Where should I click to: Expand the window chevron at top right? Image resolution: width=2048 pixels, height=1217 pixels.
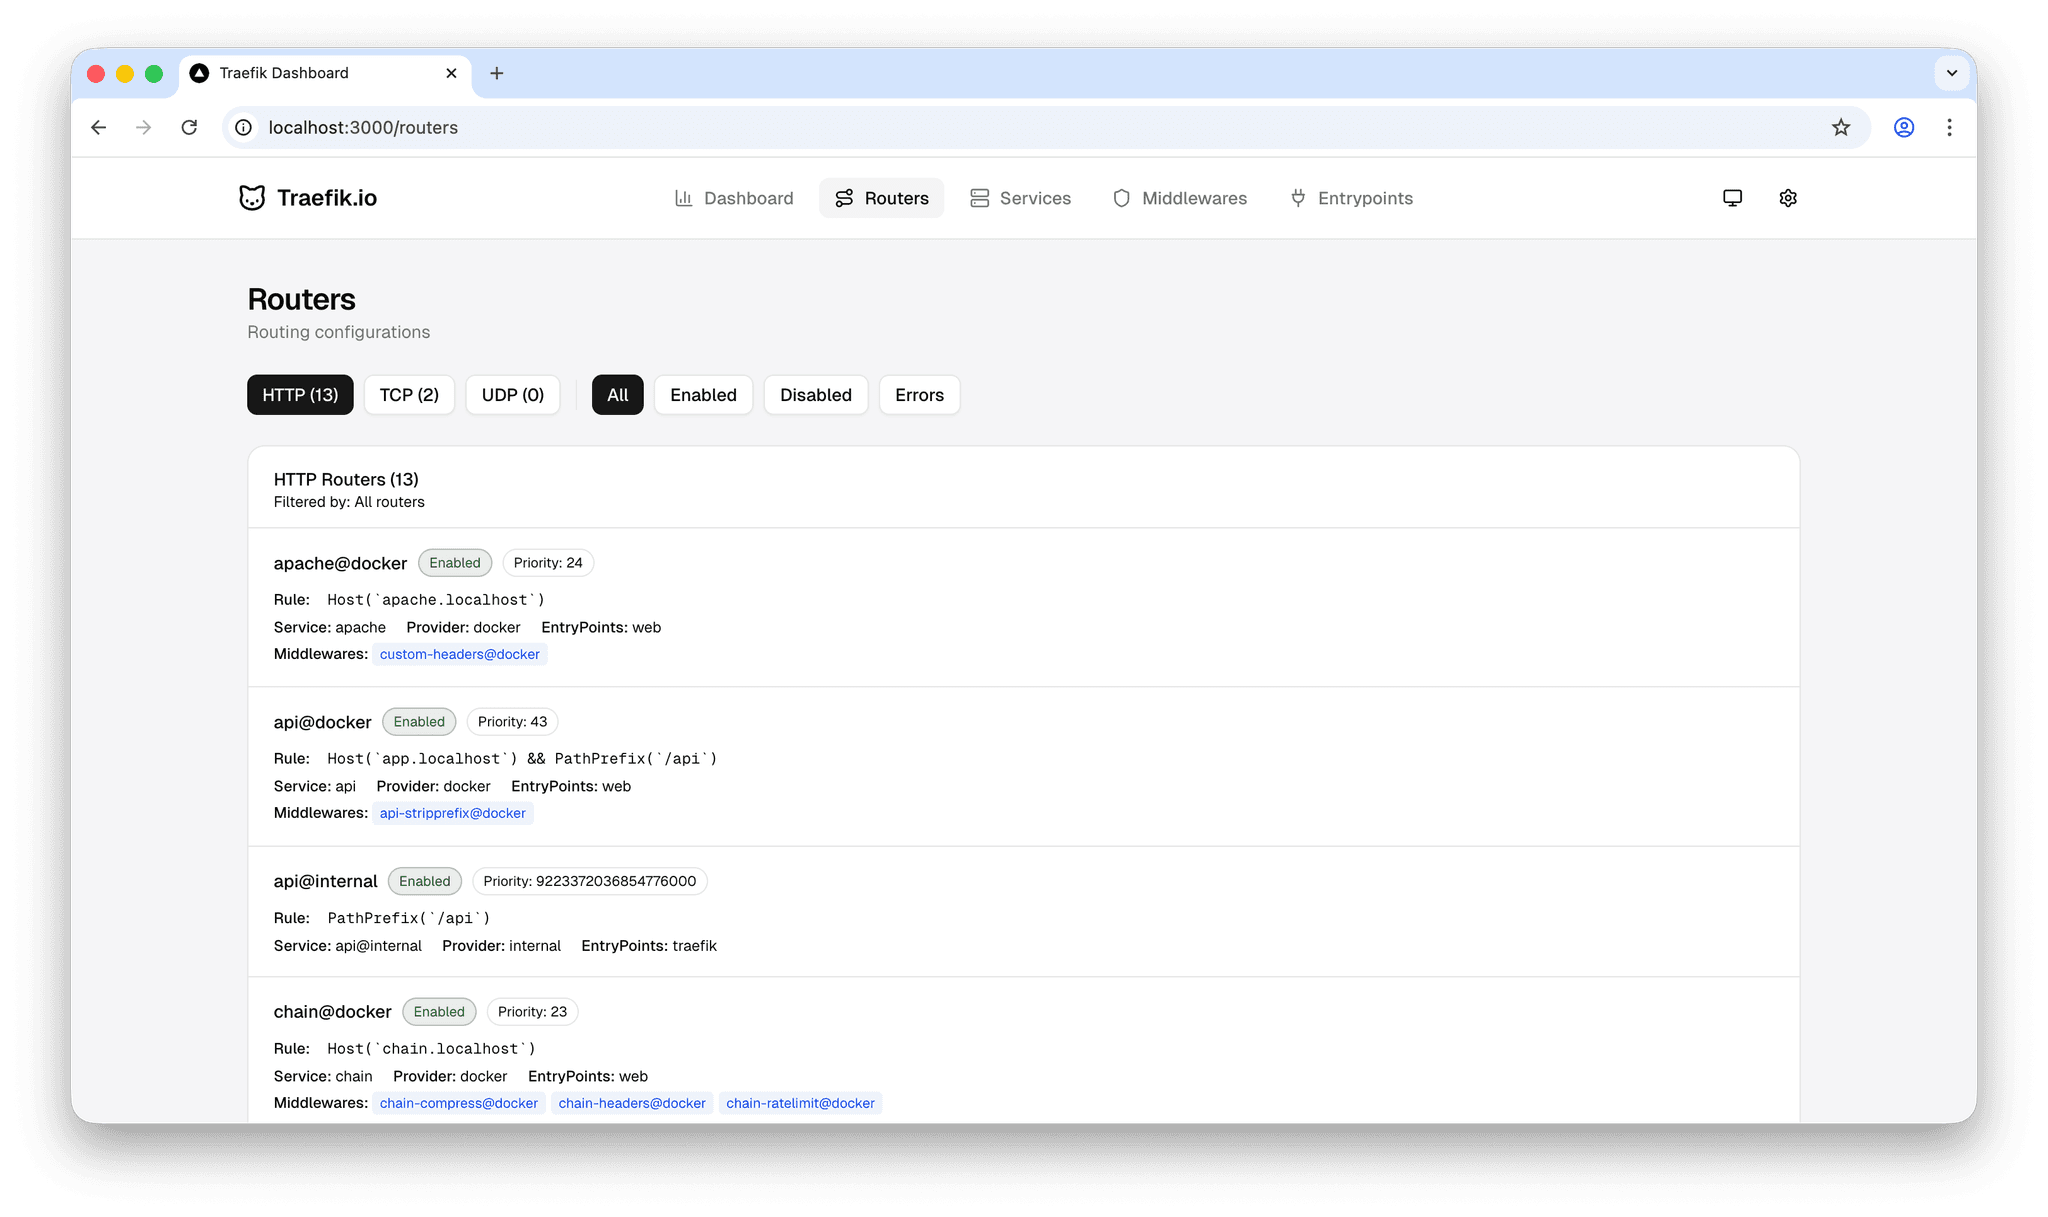1951,73
